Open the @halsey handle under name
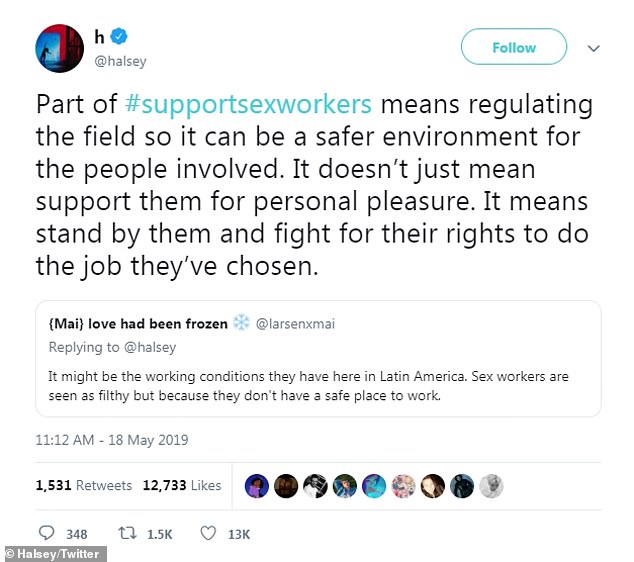This screenshot has height=562, width=634. tap(120, 61)
